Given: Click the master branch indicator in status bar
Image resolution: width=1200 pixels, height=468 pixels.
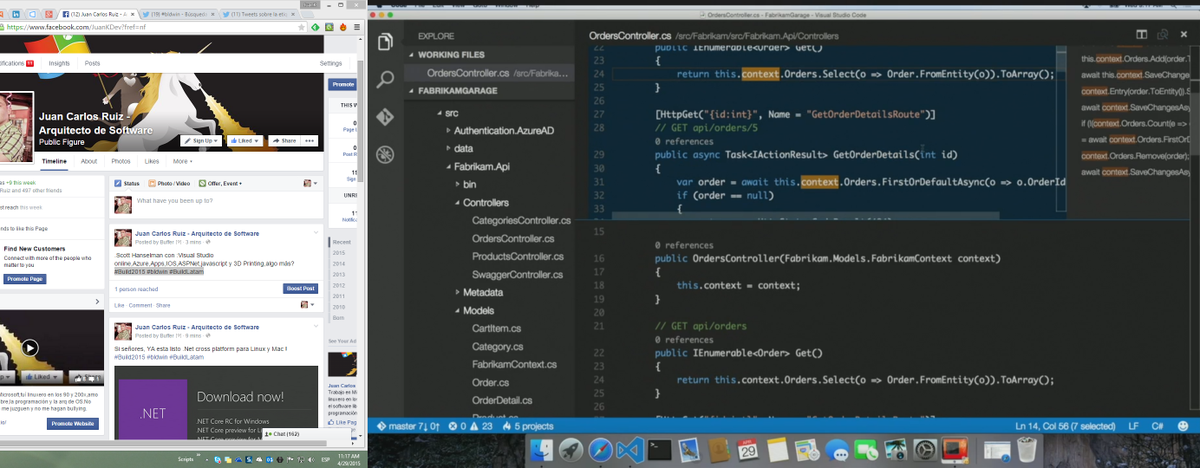Looking at the screenshot, I should (409, 427).
